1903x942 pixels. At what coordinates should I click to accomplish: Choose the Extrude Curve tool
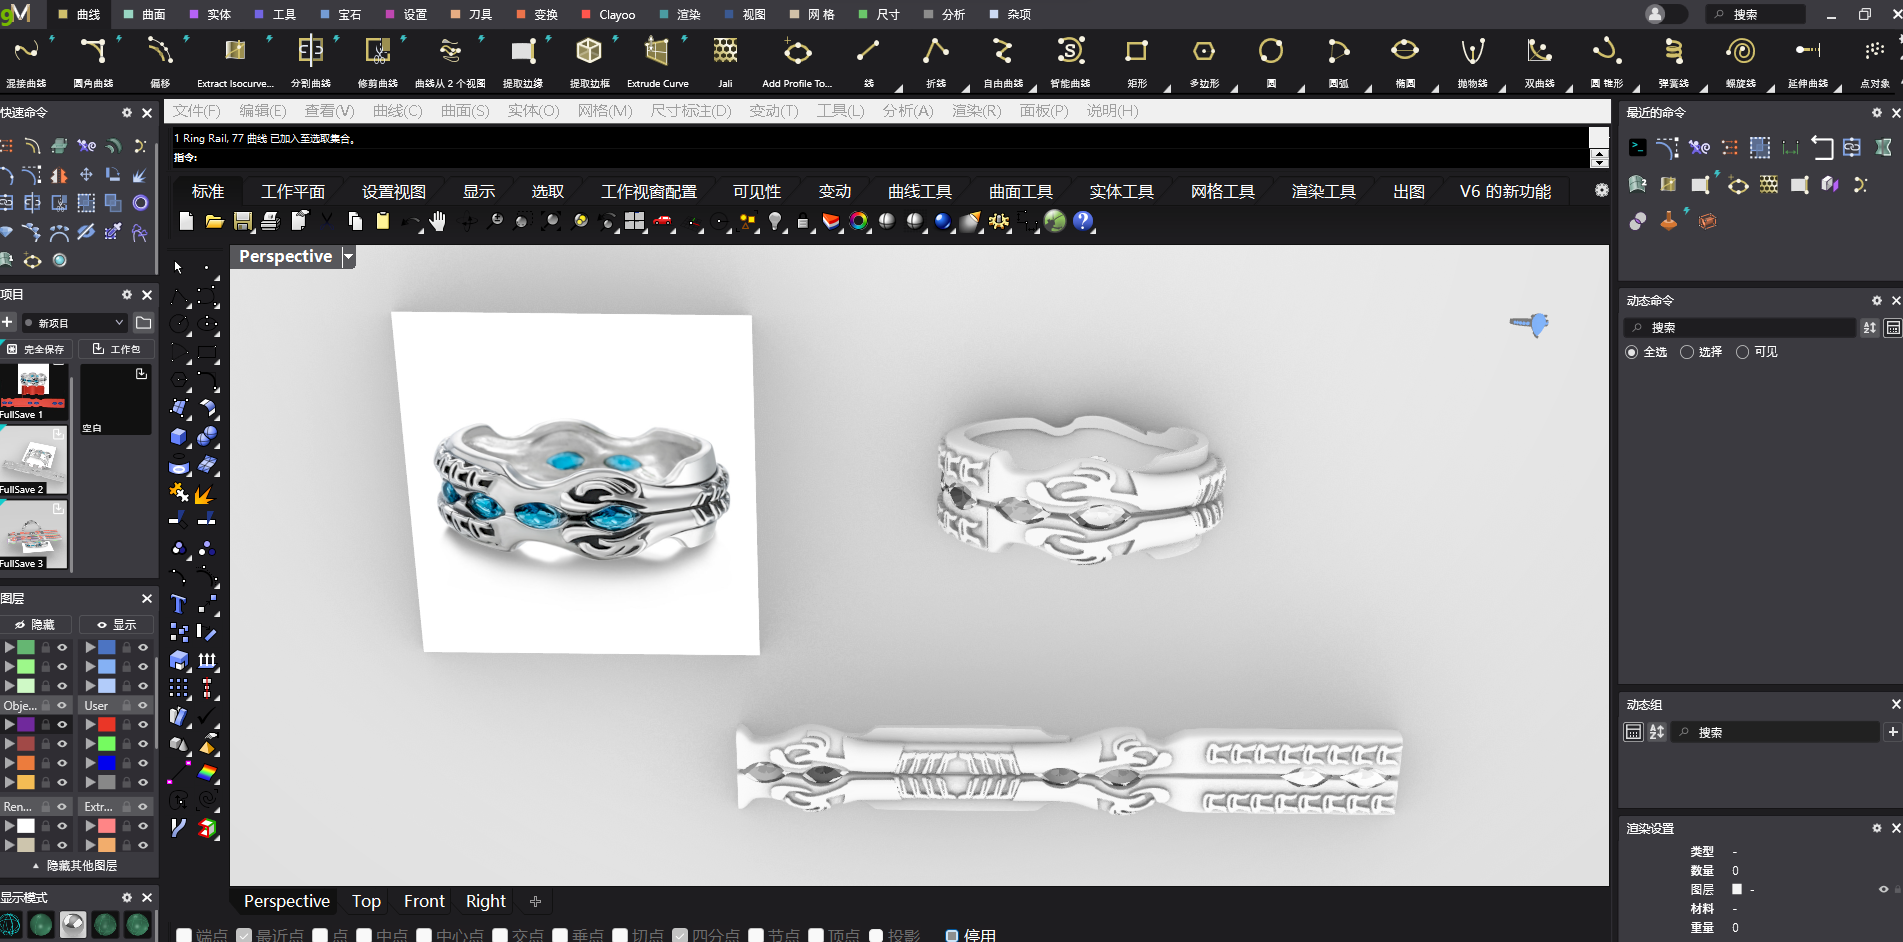(657, 52)
